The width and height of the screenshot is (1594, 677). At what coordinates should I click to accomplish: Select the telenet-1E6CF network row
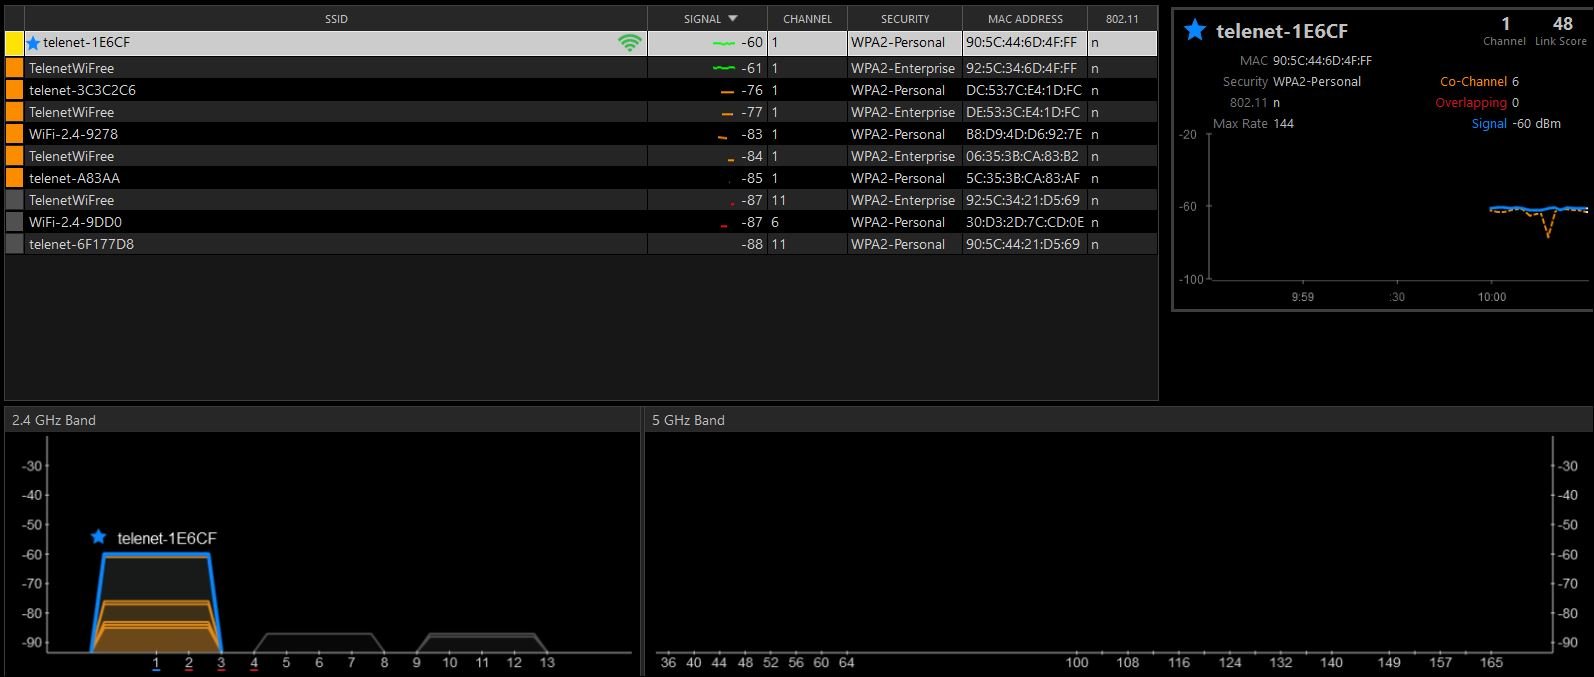(x=581, y=43)
